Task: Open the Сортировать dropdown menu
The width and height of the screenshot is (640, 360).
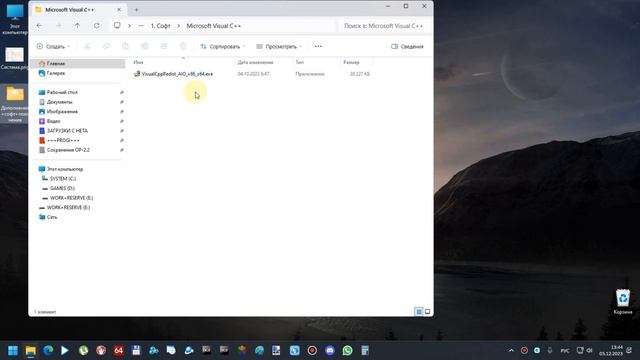Action: pyautogui.click(x=223, y=47)
